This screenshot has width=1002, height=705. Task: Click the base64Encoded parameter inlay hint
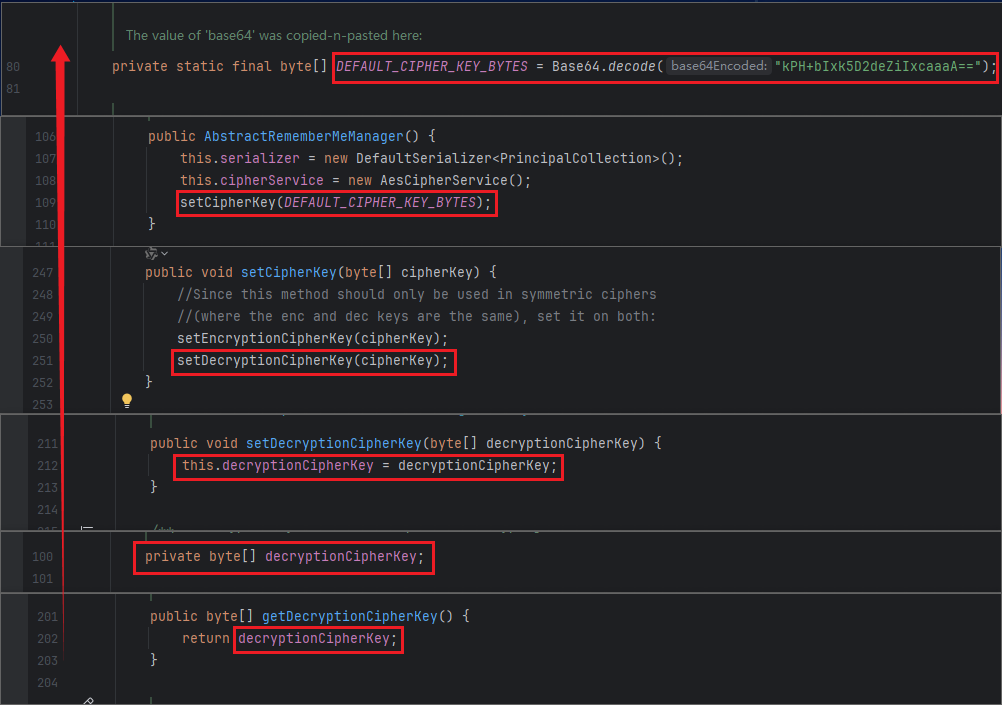tap(719, 66)
